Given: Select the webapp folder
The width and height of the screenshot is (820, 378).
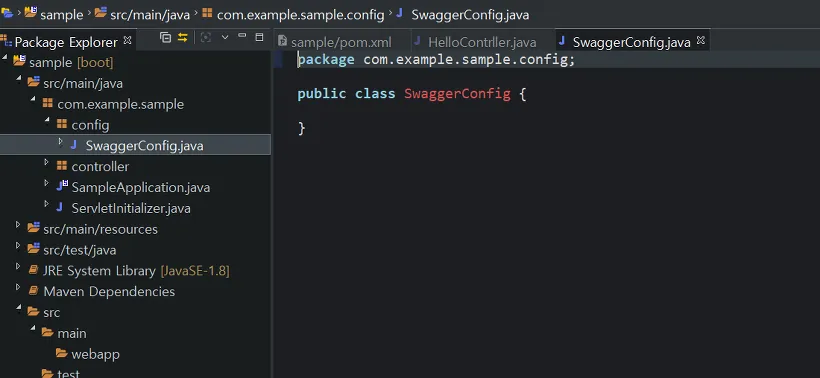Looking at the screenshot, I should point(95,354).
